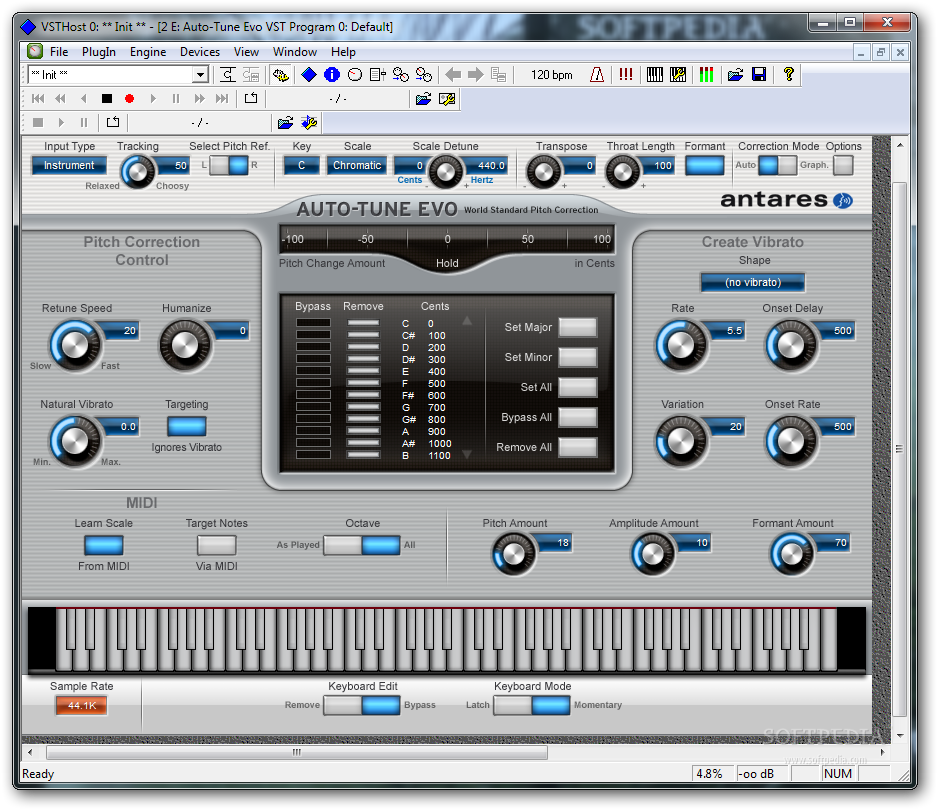Click the yellow question mark help icon
Screen dimensions: 938x810
[x=788, y=75]
